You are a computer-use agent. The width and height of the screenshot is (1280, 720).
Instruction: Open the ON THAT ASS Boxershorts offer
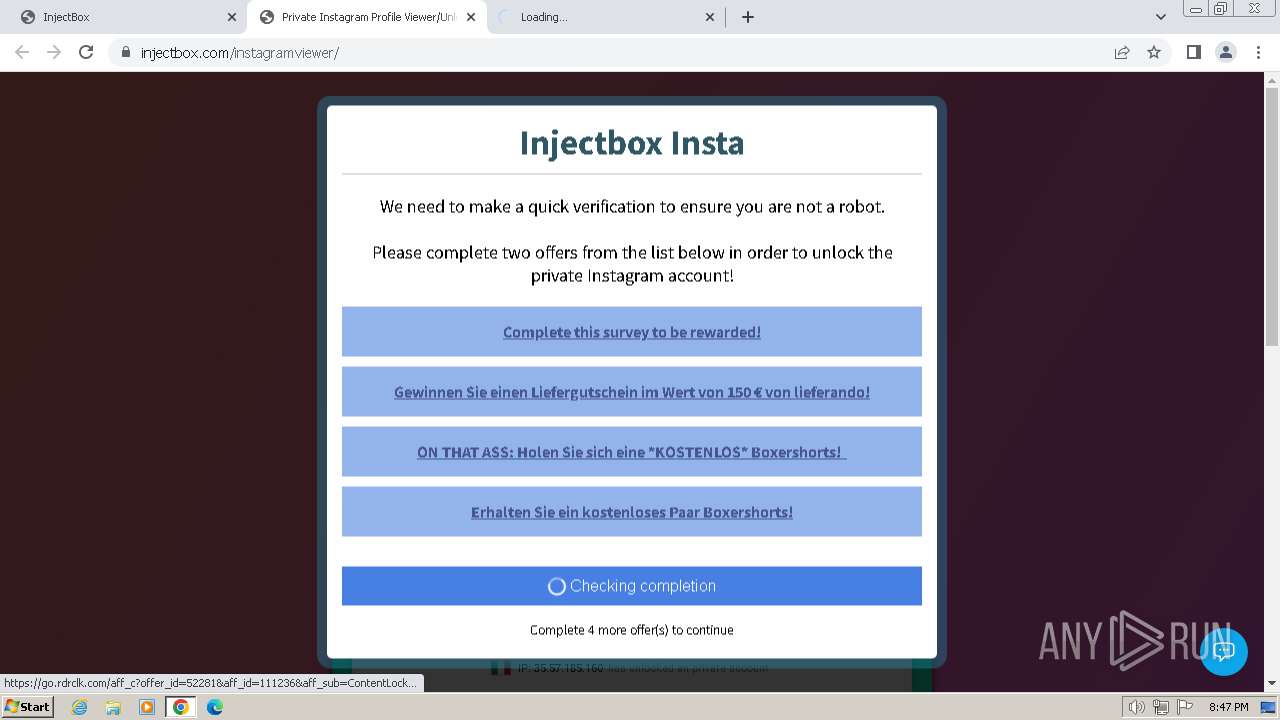[x=632, y=452]
